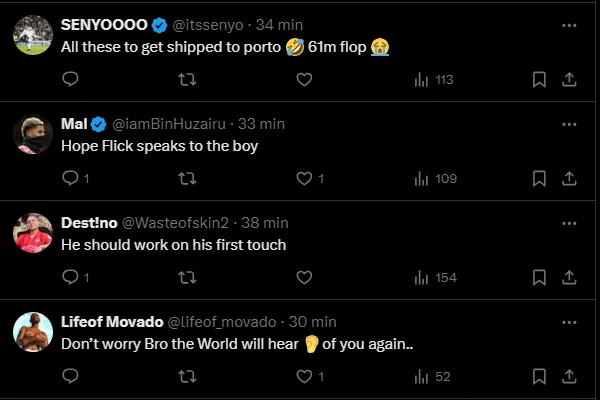Reply to Lifeof Movado's tweet

[x=70, y=376]
